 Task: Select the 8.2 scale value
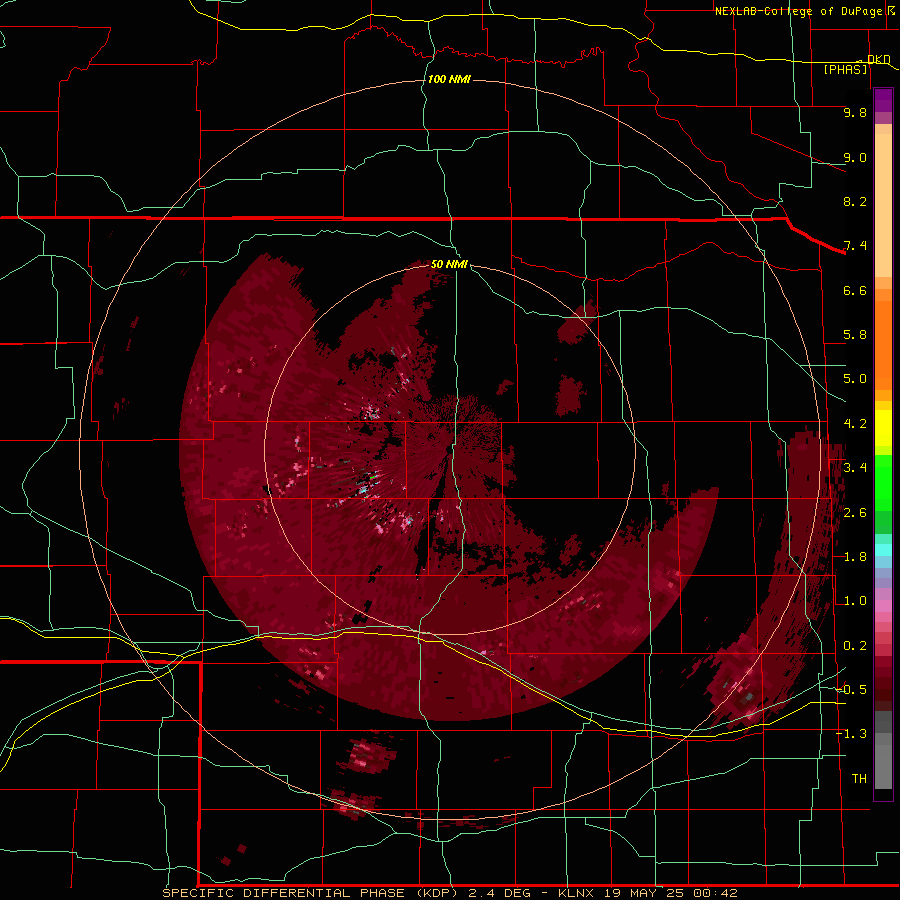(x=855, y=201)
